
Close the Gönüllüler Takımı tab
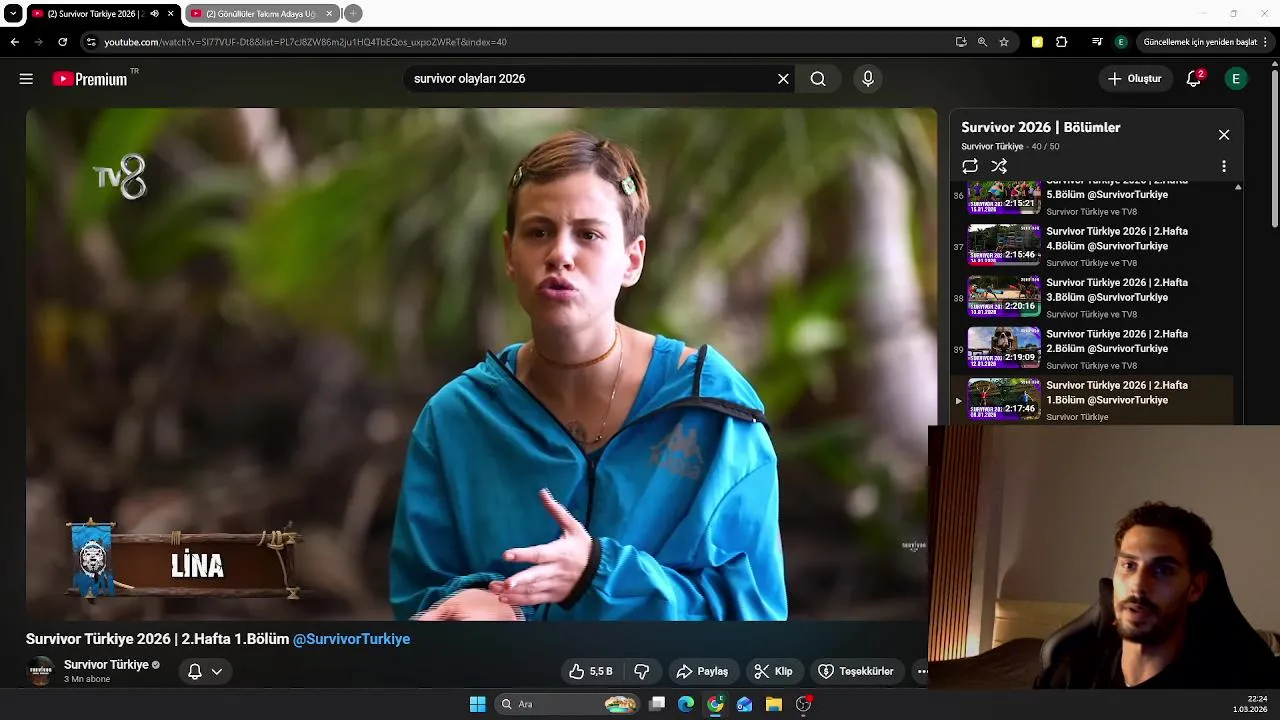pos(329,14)
